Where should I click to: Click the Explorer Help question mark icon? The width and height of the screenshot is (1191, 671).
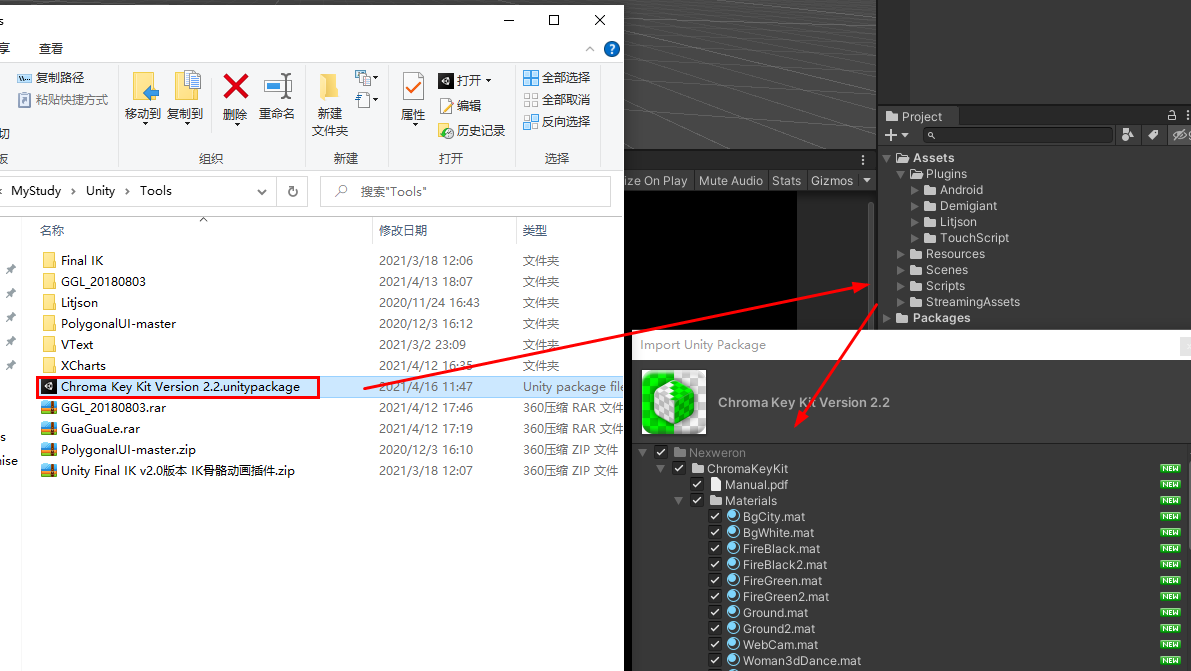coord(611,49)
